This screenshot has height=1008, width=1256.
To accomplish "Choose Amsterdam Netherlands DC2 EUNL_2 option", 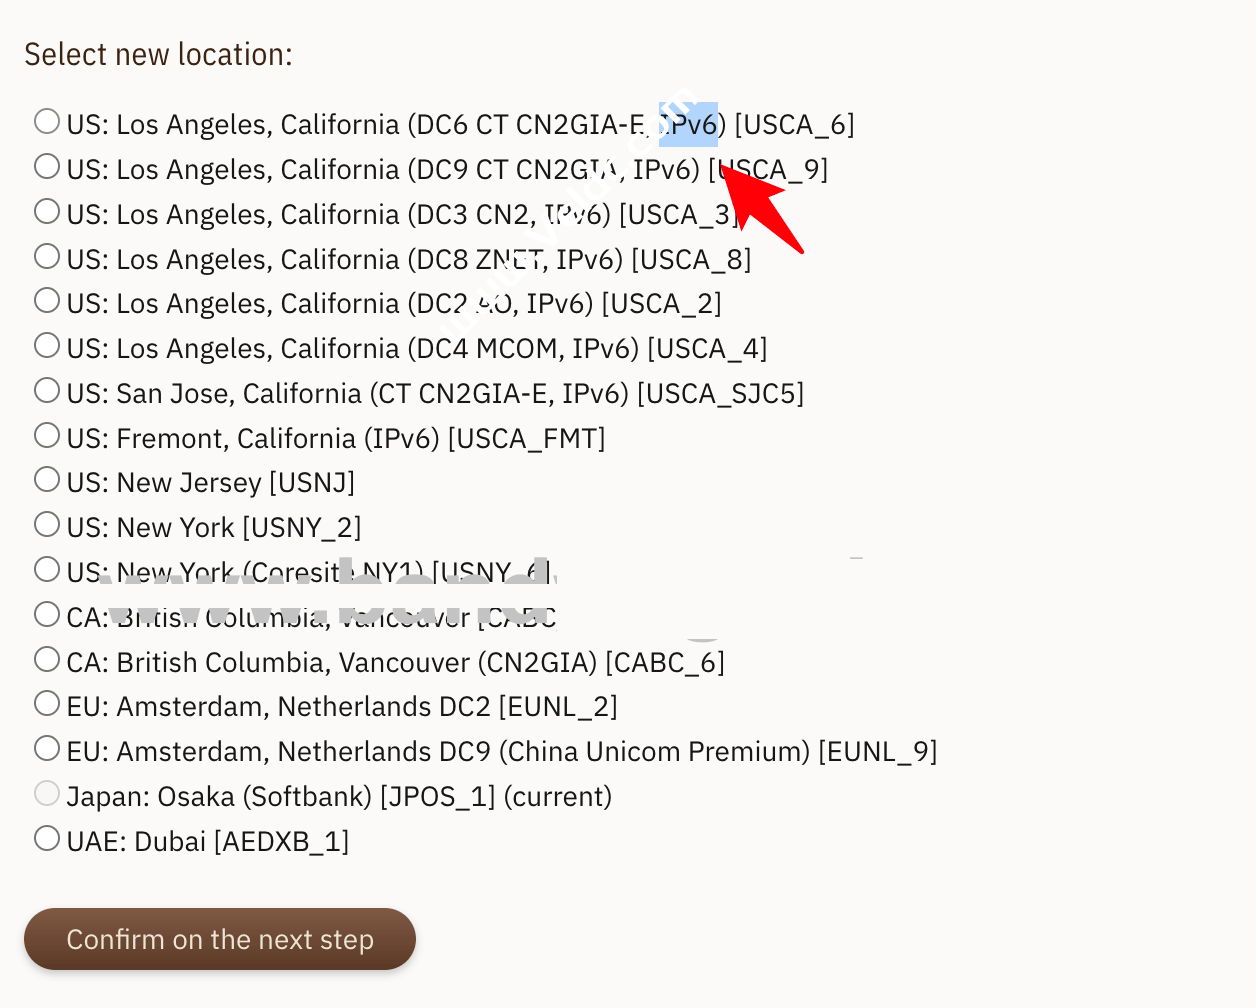I will pos(47,703).
